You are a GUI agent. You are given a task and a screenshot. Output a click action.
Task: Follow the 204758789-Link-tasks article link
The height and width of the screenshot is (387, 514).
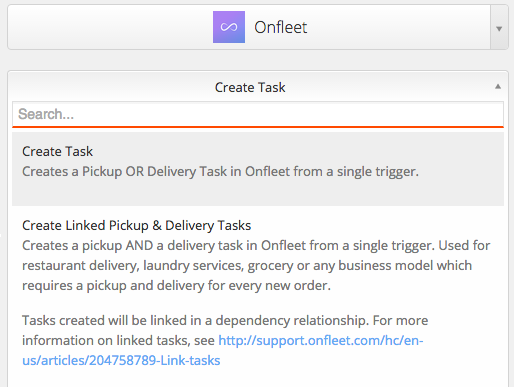121,360
